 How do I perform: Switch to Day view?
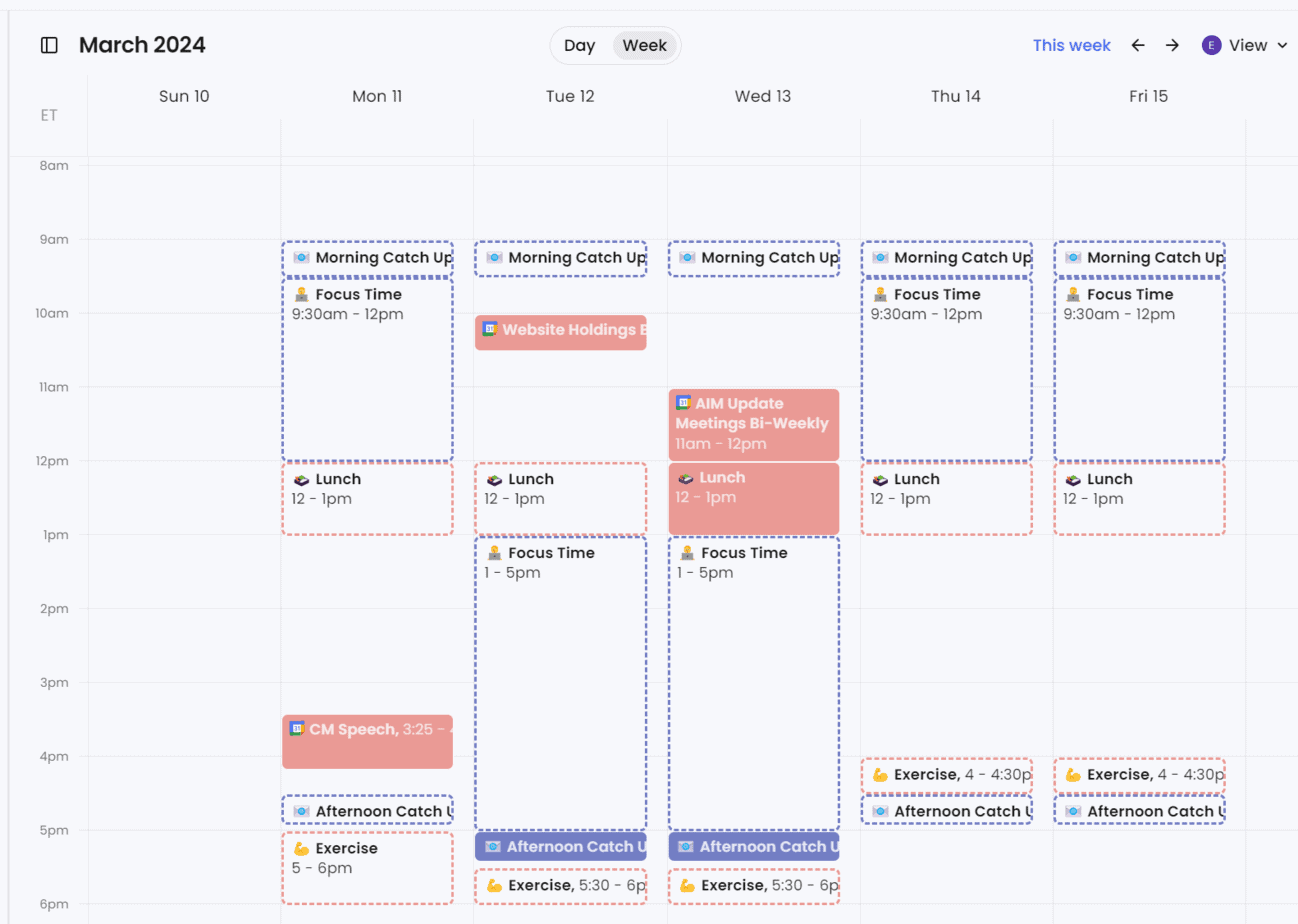(579, 45)
